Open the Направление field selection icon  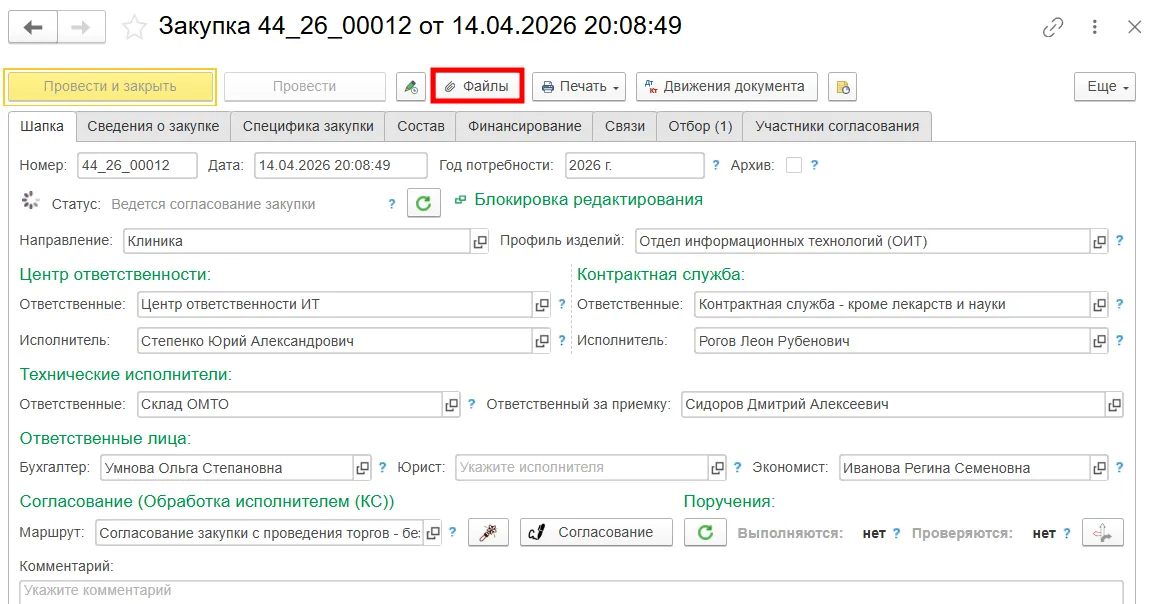point(480,241)
